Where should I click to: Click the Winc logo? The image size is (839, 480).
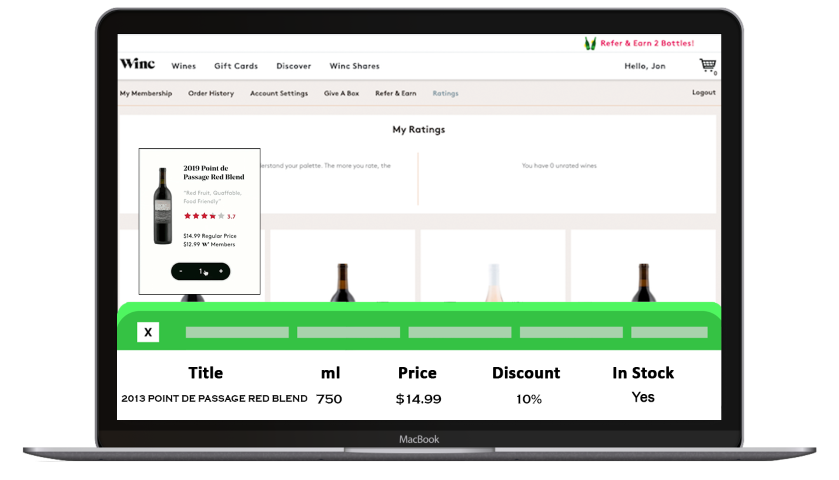(x=138, y=64)
